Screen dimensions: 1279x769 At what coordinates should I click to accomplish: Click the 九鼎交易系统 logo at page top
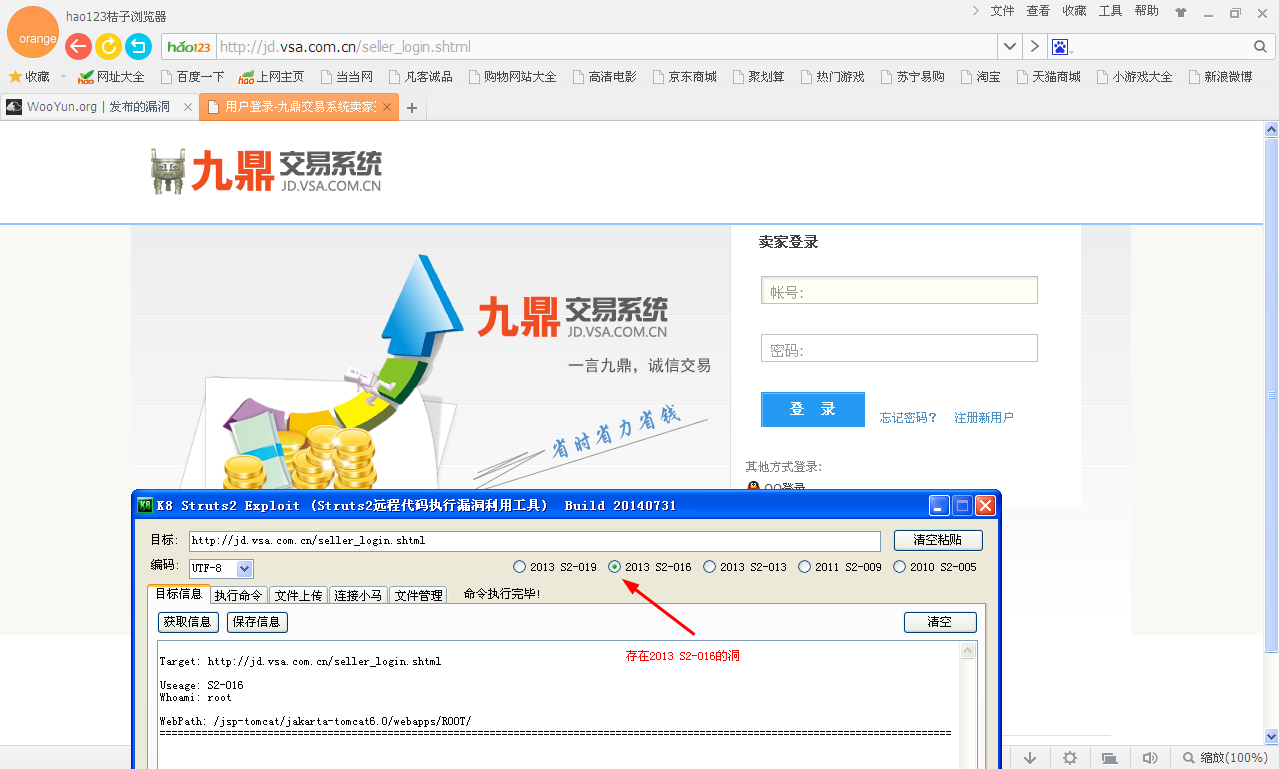[x=266, y=170]
